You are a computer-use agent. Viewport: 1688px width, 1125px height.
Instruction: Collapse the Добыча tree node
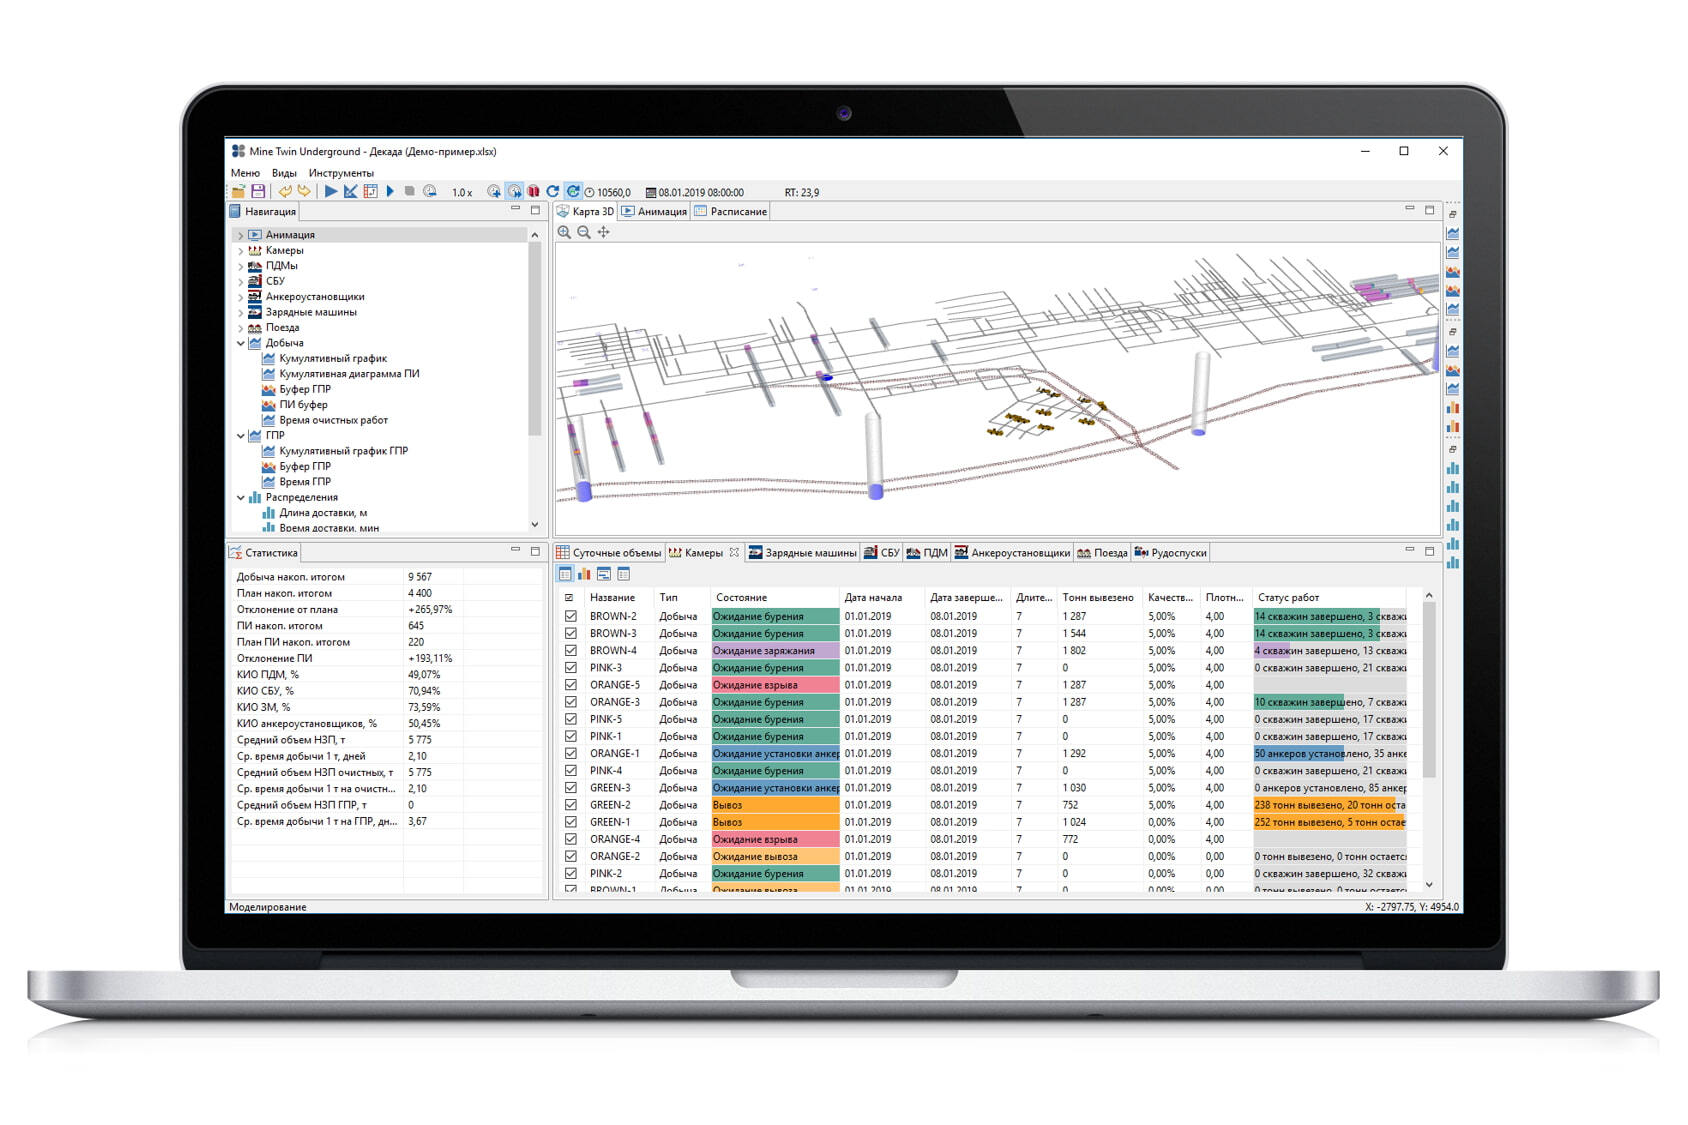click(240, 342)
